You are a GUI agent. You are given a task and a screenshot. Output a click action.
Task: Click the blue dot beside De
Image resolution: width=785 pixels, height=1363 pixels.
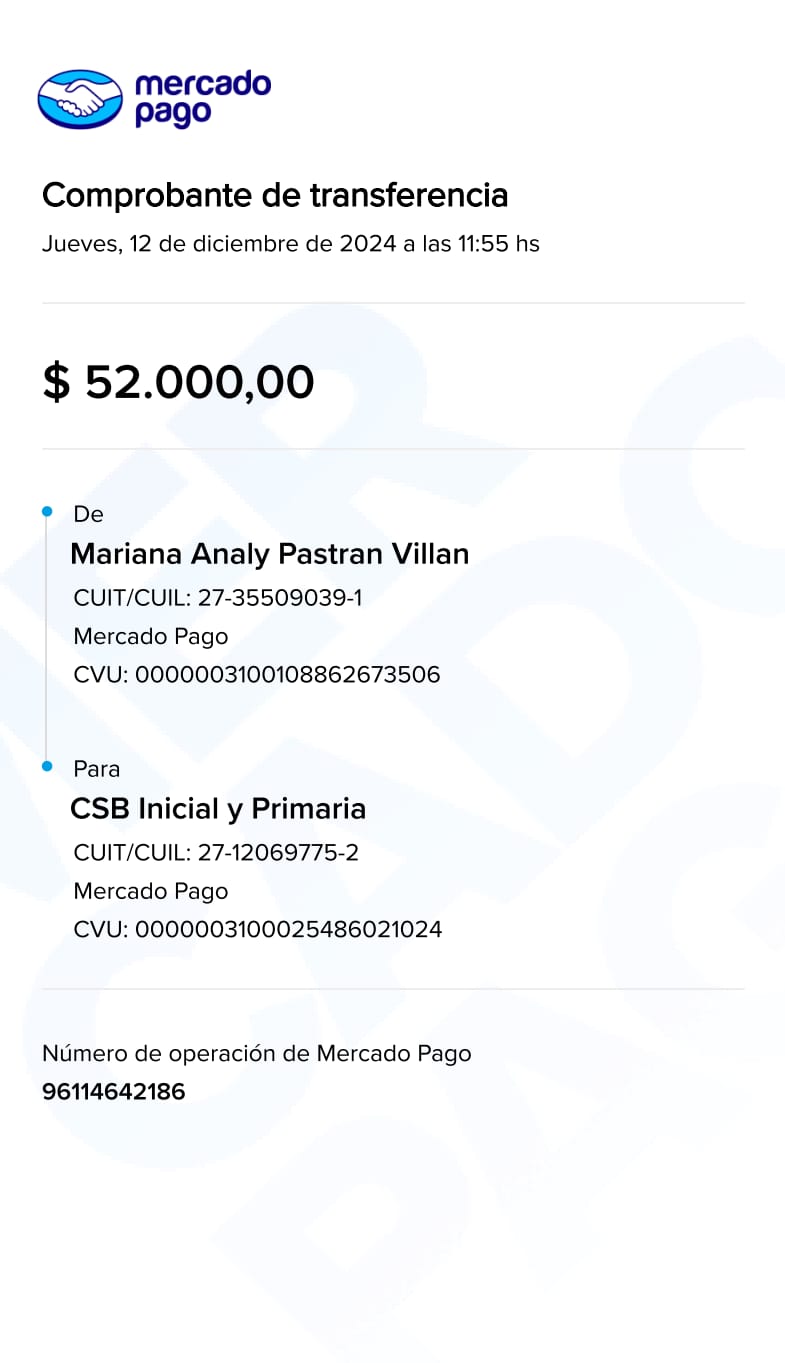pos(47,512)
